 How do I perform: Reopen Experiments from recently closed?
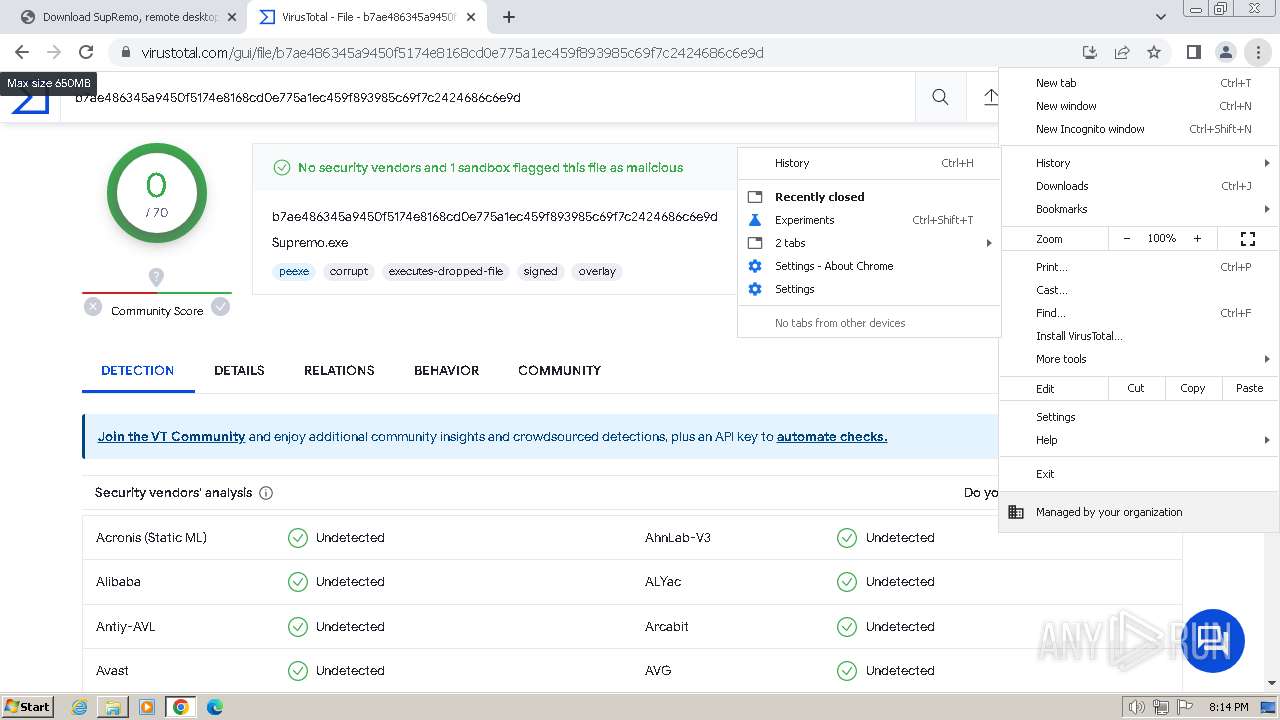[869, 220]
